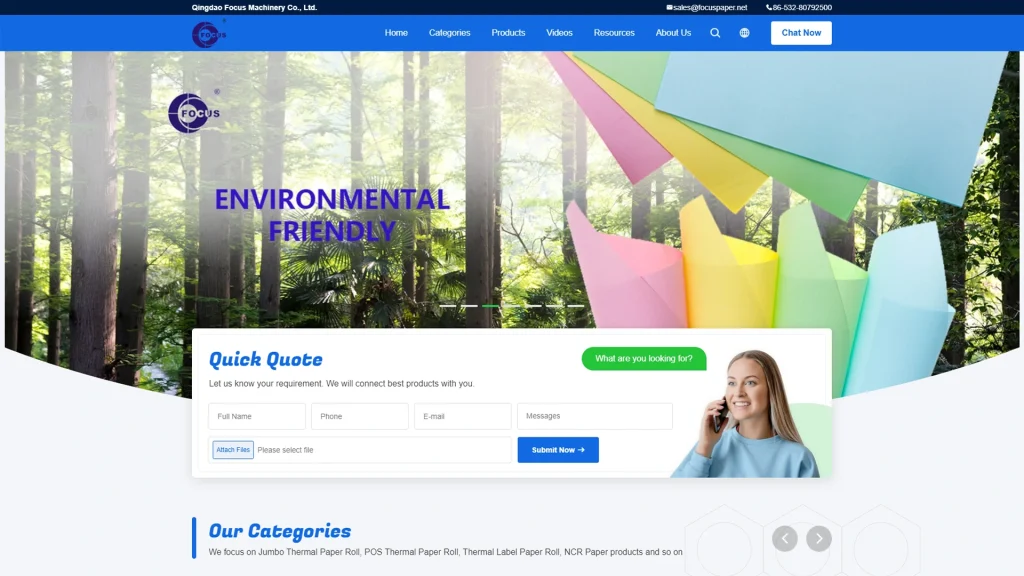
Task: Click the Focus logo in navigation bar
Action: [209, 35]
